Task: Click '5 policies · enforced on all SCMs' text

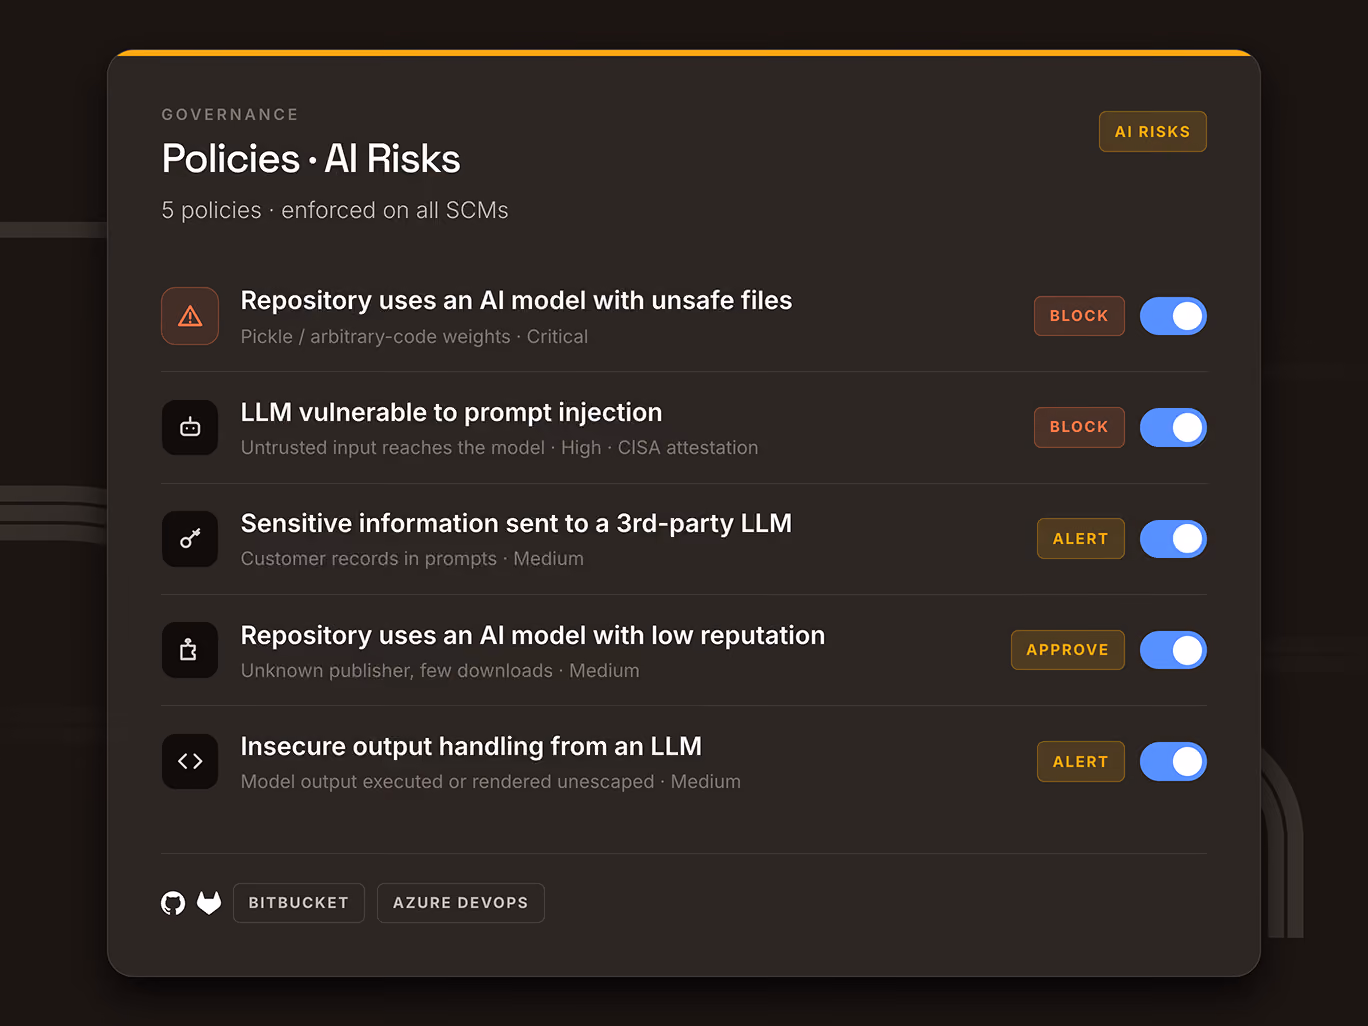Action: click(335, 211)
